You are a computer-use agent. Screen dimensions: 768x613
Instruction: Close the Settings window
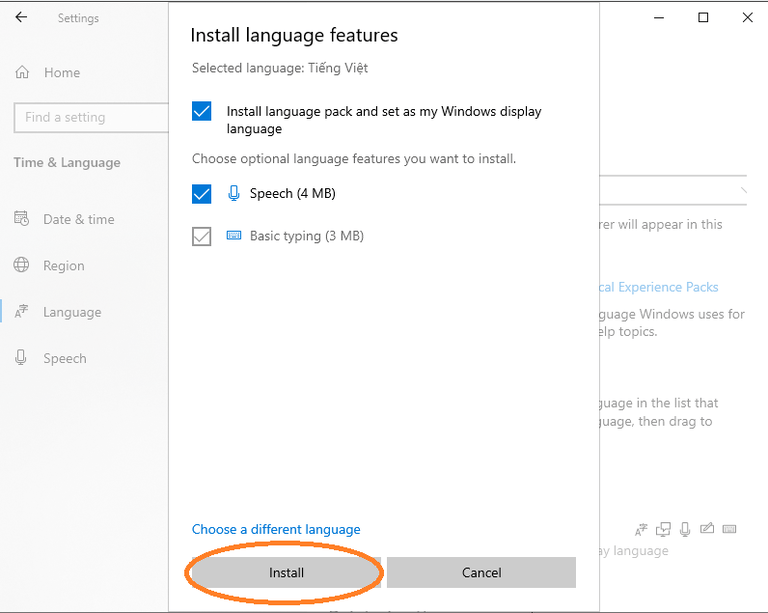tap(747, 18)
